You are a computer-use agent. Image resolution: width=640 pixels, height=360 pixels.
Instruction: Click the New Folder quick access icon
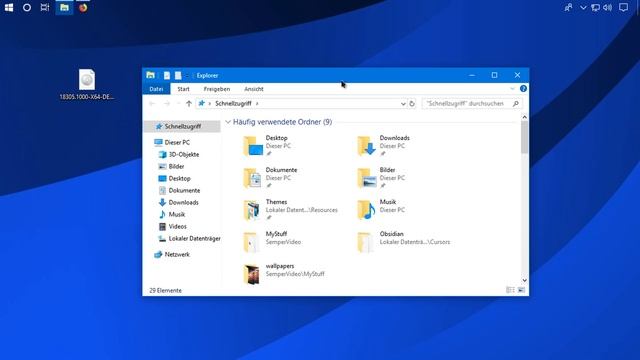178,76
